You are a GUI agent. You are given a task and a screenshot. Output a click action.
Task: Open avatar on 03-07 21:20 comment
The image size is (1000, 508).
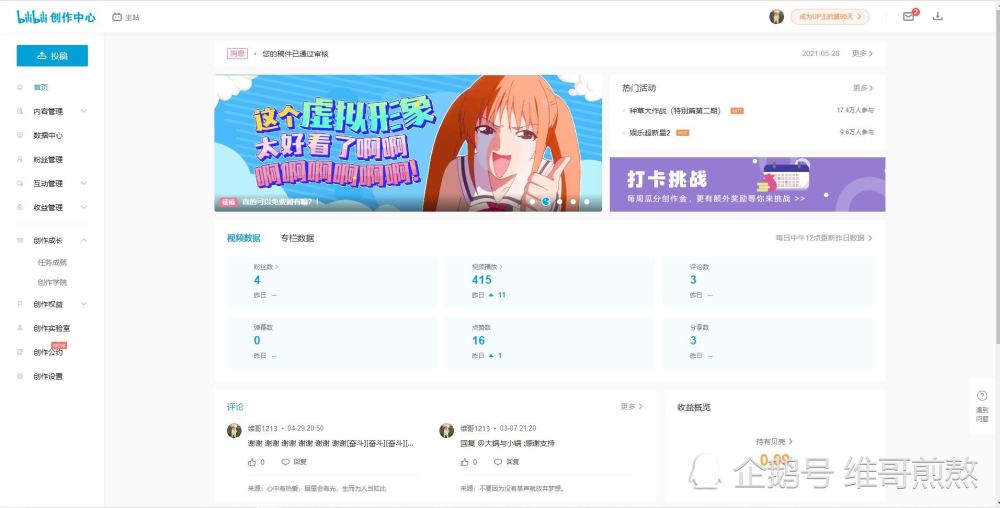(446, 430)
